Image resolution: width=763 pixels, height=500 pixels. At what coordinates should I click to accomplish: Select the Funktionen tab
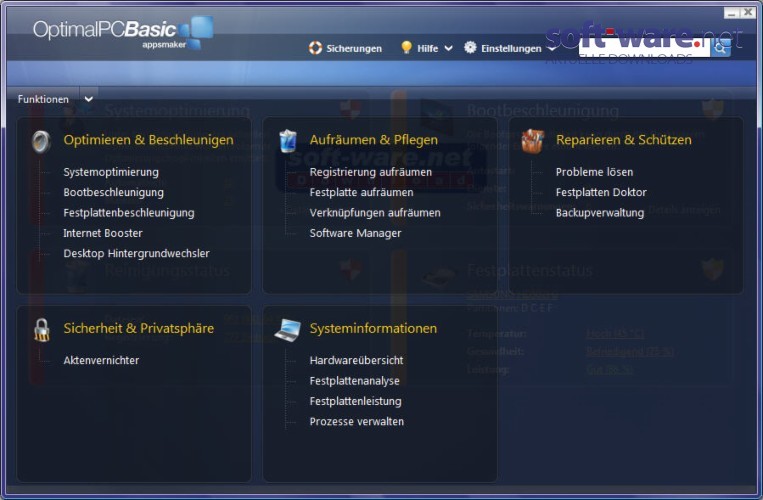pyautogui.click(x=43, y=99)
